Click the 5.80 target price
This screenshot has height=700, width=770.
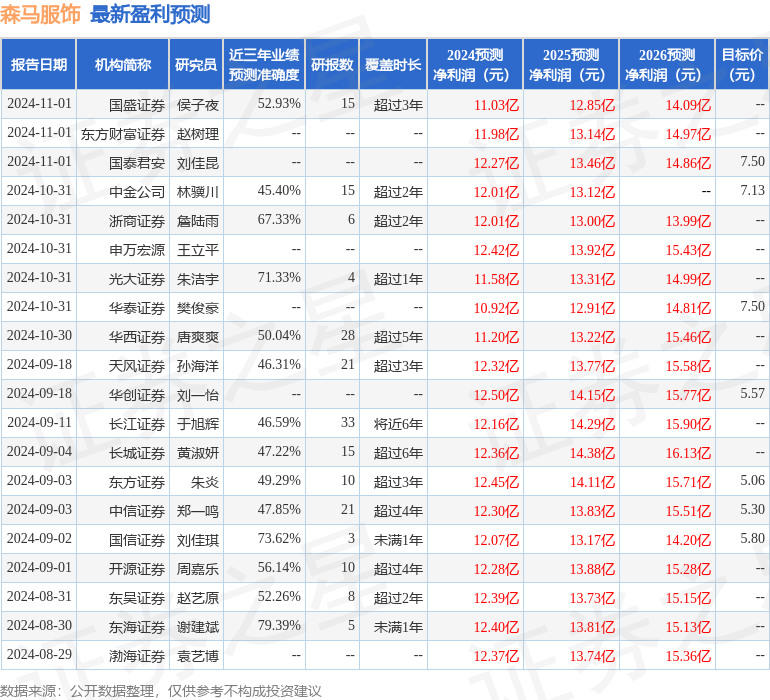pos(752,538)
